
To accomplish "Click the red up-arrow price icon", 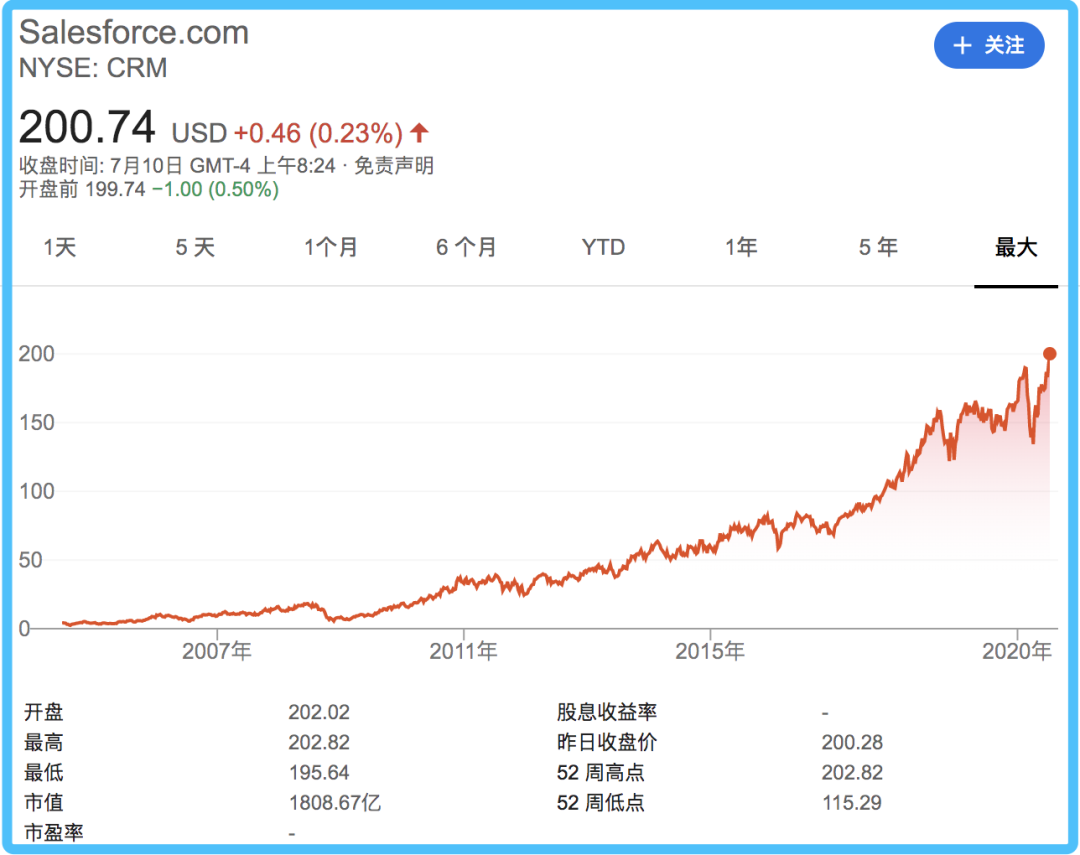I will (419, 131).
